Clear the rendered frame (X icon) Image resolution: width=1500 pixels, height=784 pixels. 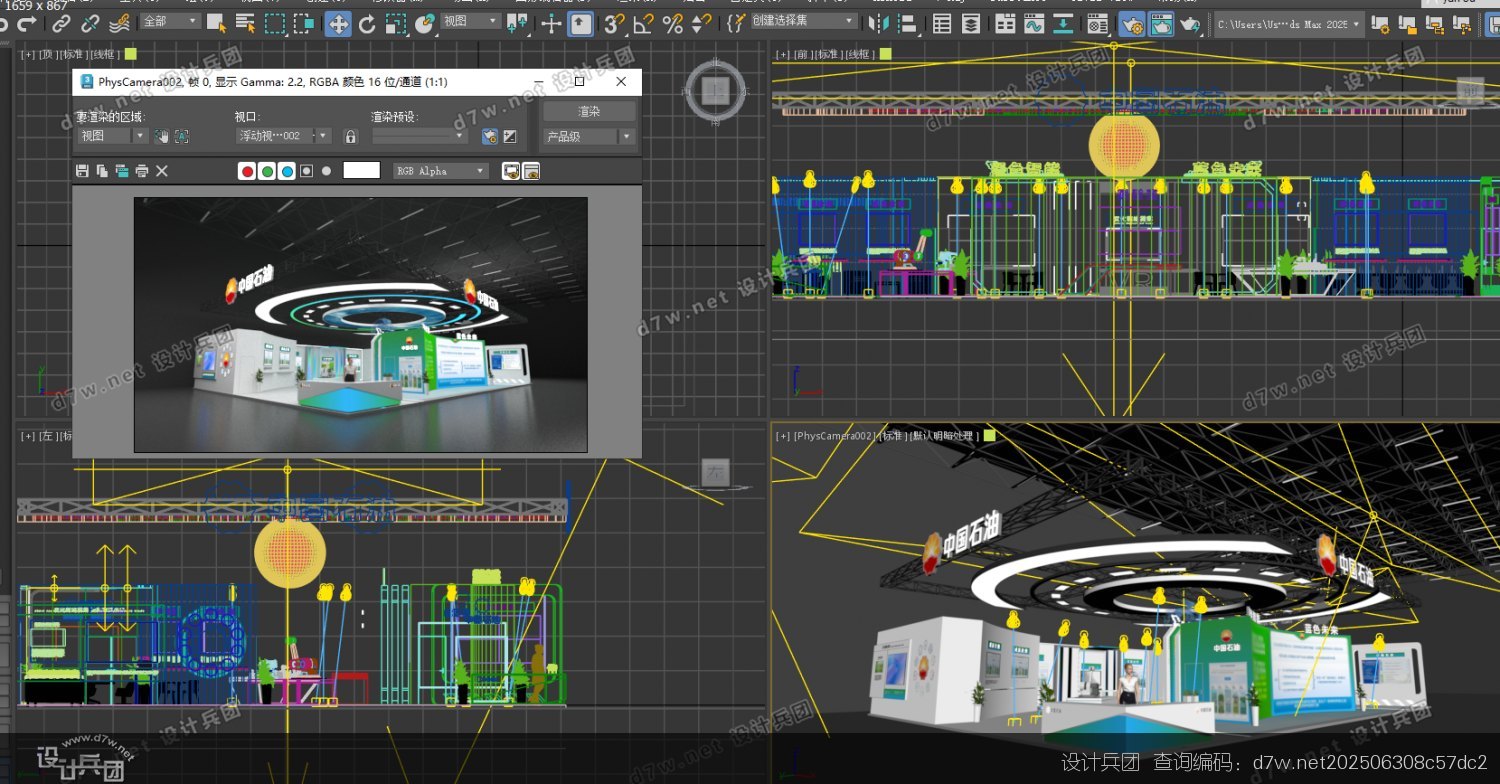coord(162,171)
